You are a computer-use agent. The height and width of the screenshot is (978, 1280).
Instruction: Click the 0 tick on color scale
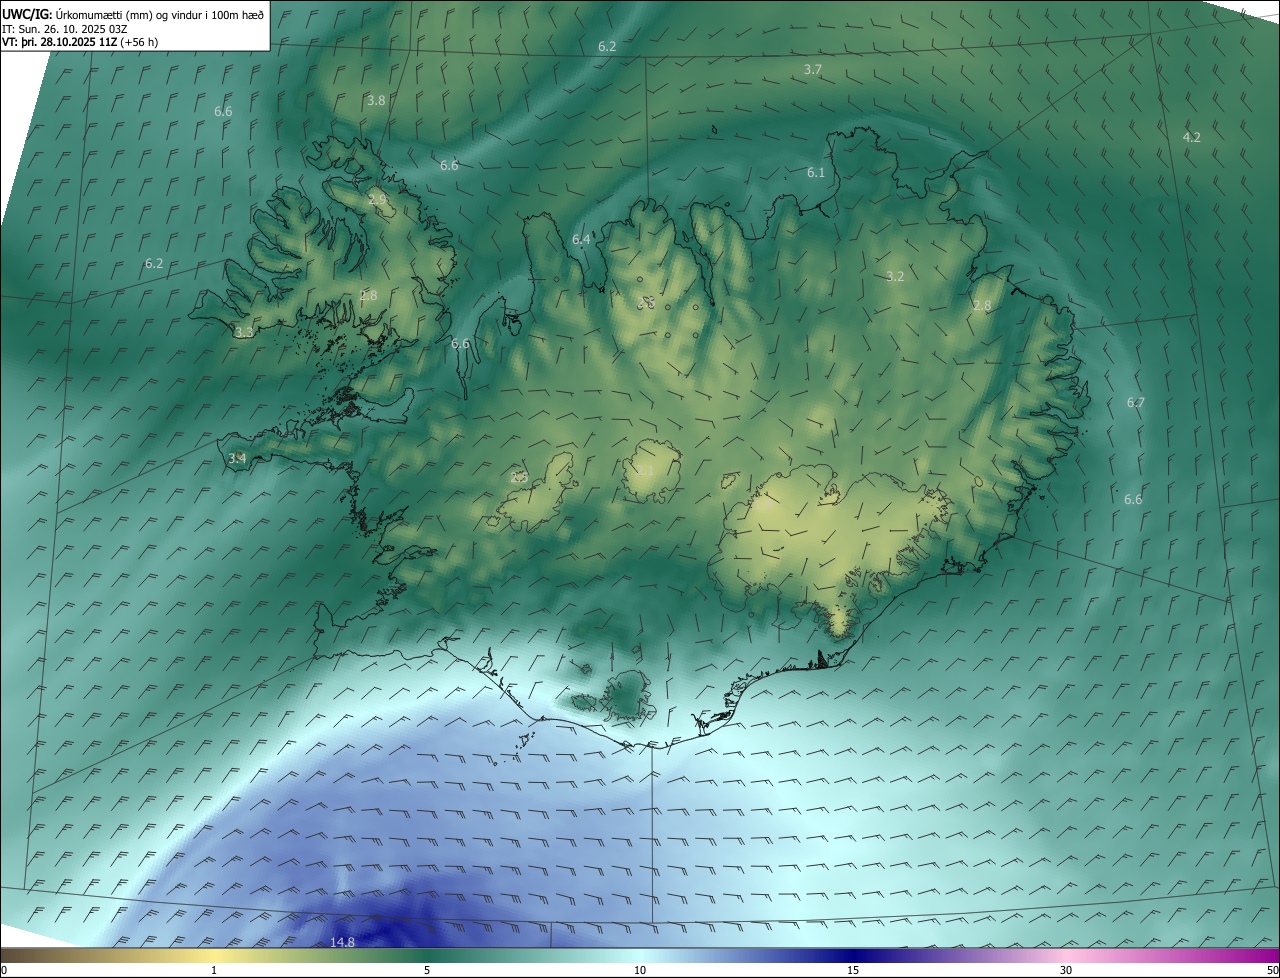(x=4, y=970)
